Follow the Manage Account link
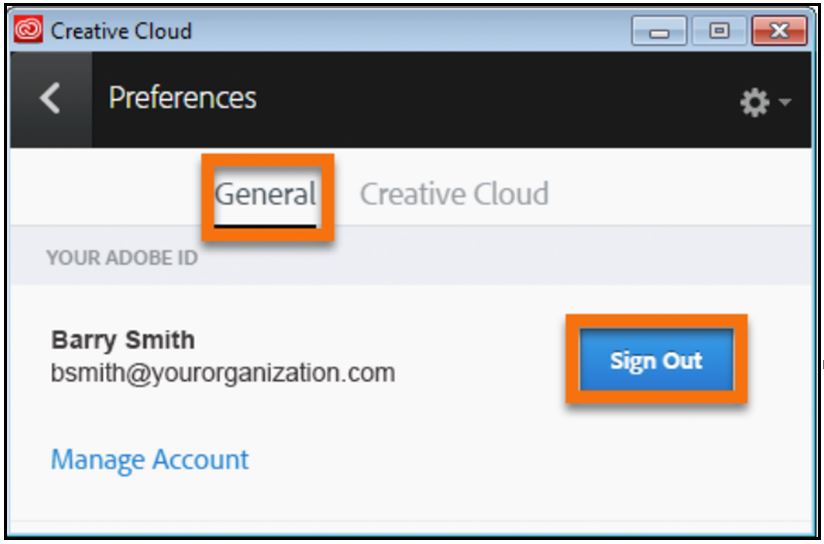This screenshot has height=544, width=824. click(149, 460)
